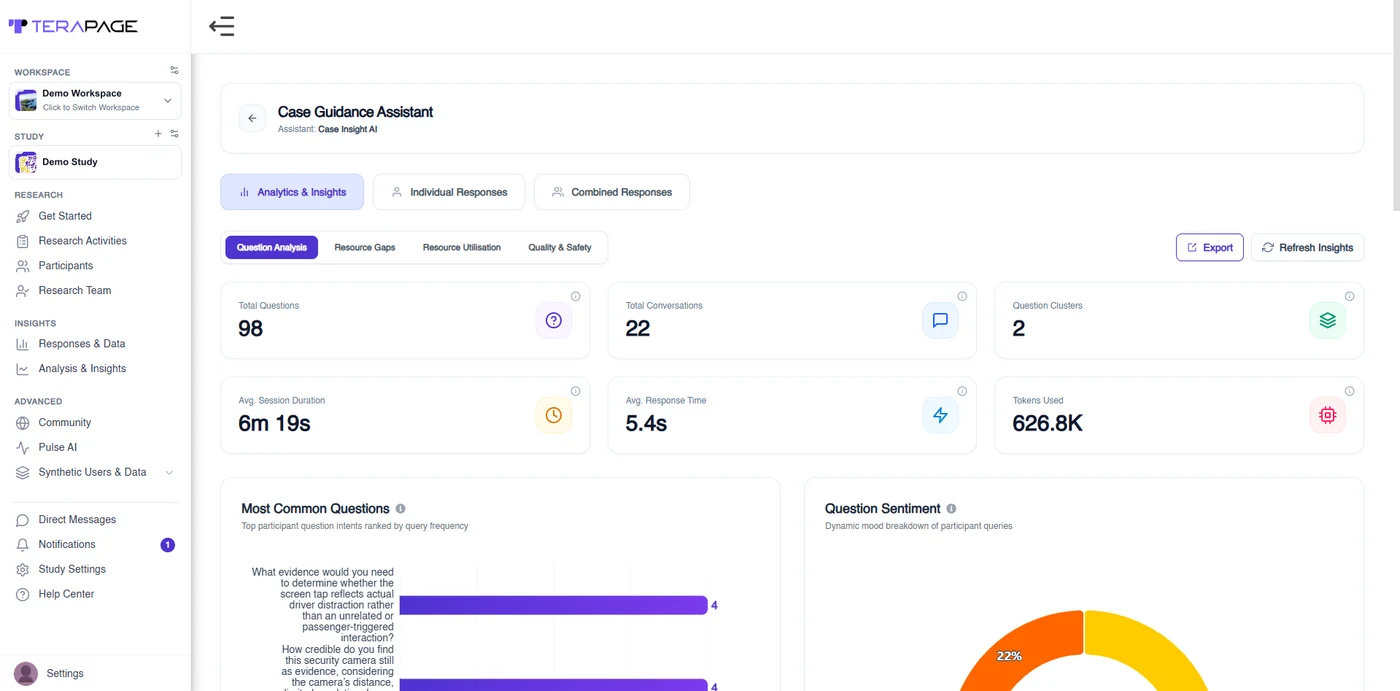Expand Synthetic Users & Data submenu

coord(169,472)
